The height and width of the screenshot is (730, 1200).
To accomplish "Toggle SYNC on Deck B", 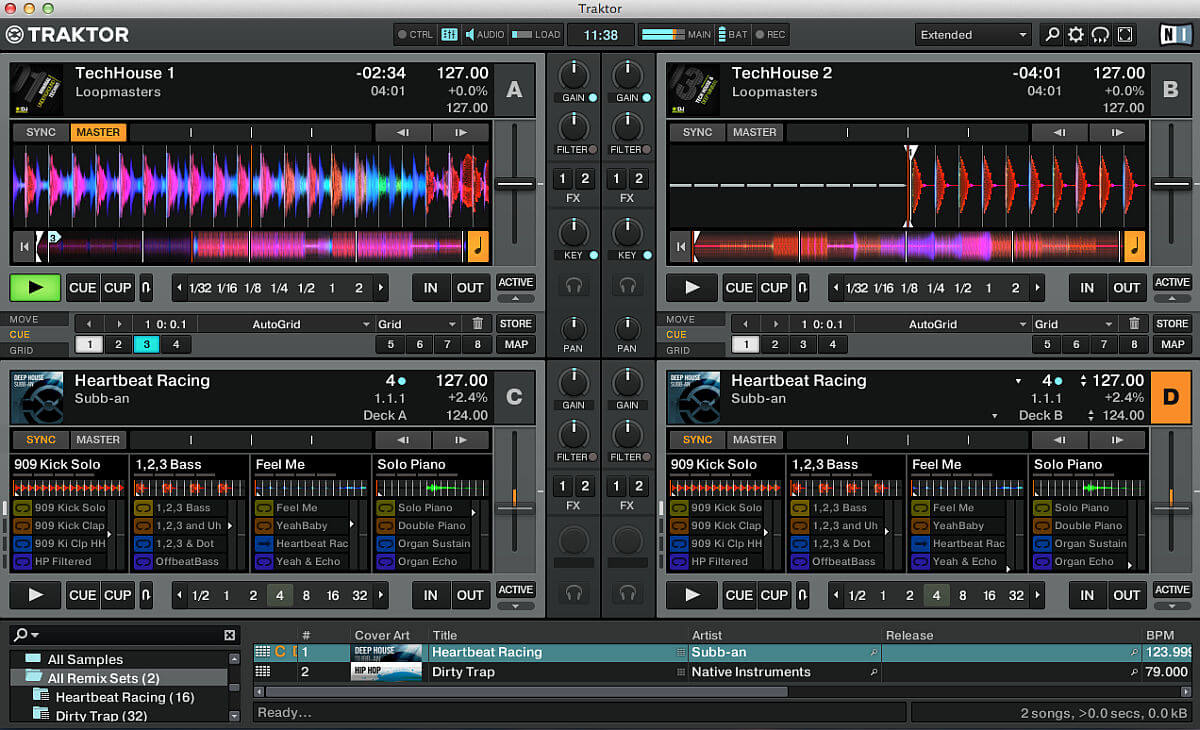I will point(697,132).
